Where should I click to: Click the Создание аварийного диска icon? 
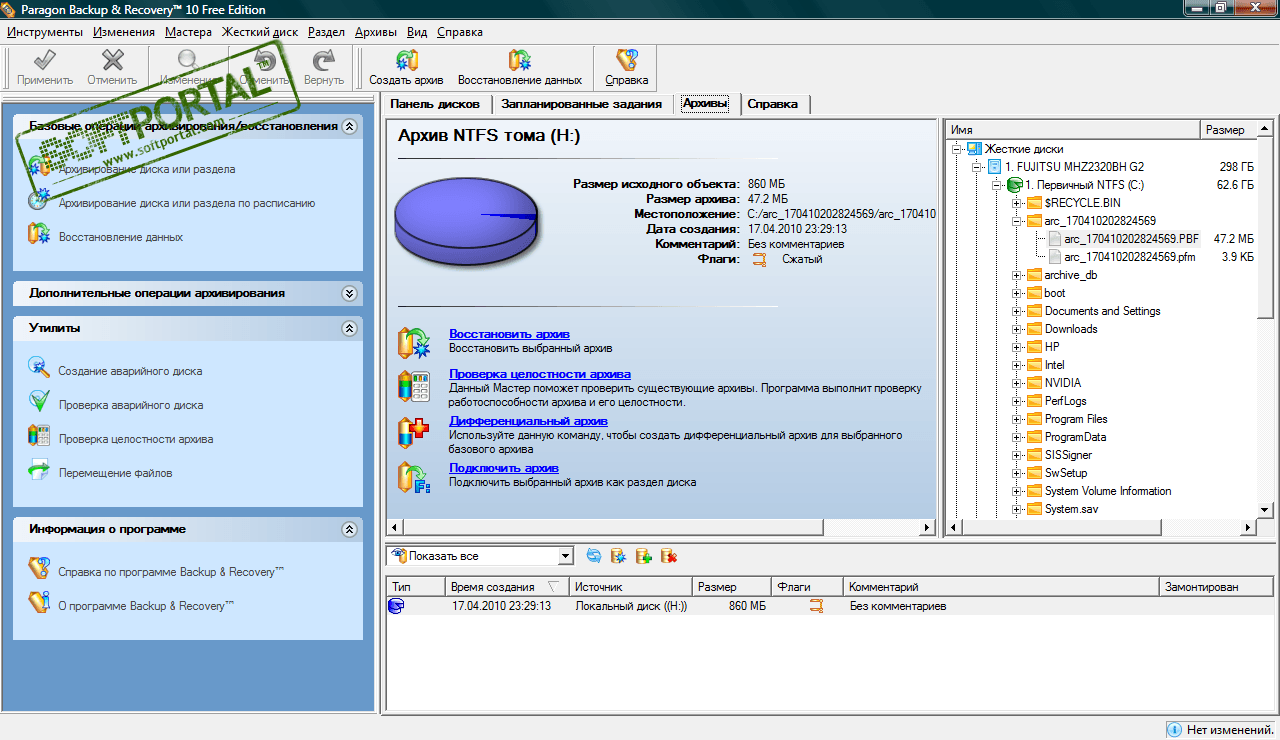point(39,368)
